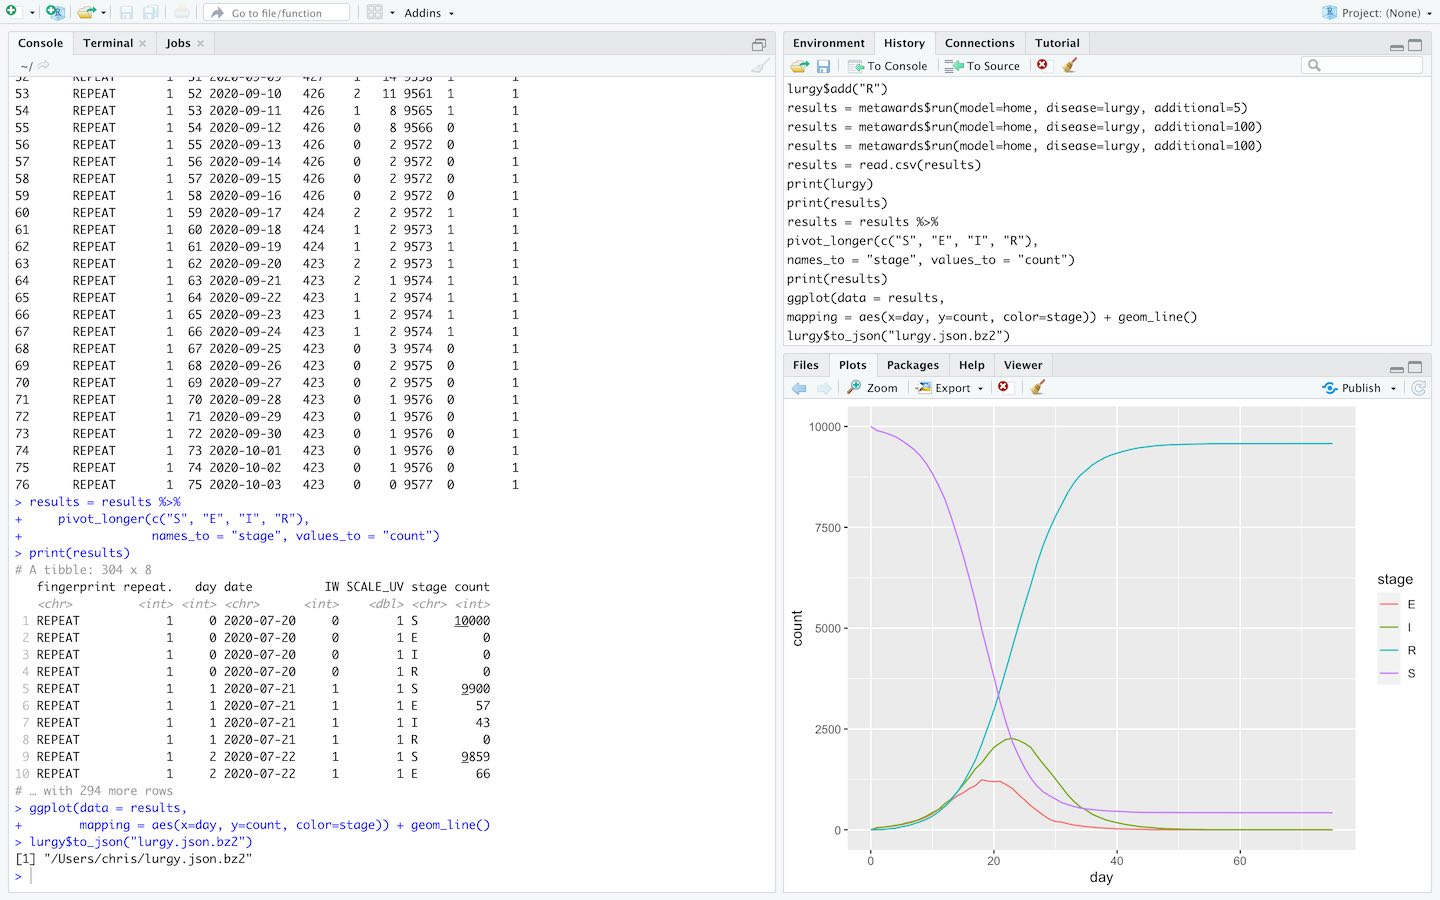Click the New File icon
Screen dimensions: 1440x900
tap(12, 12)
